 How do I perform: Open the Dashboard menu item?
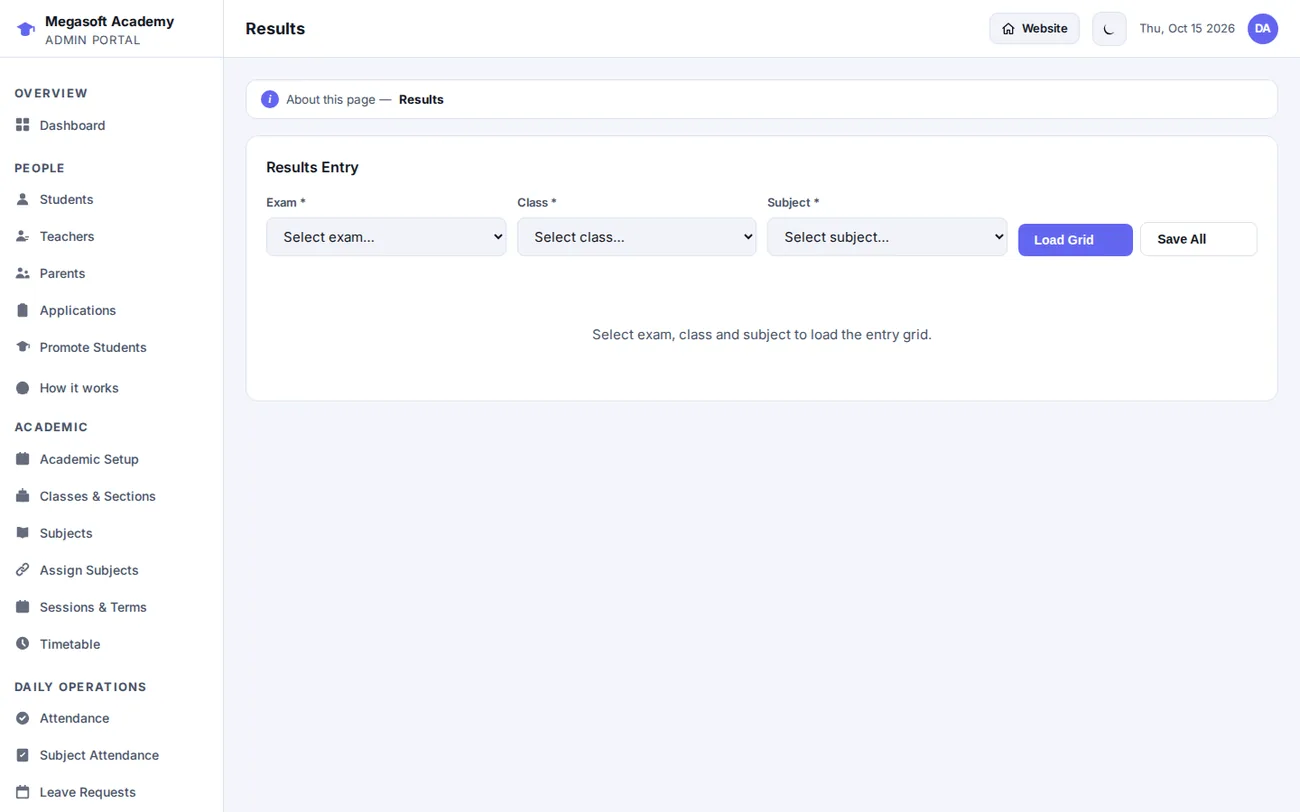point(111,125)
